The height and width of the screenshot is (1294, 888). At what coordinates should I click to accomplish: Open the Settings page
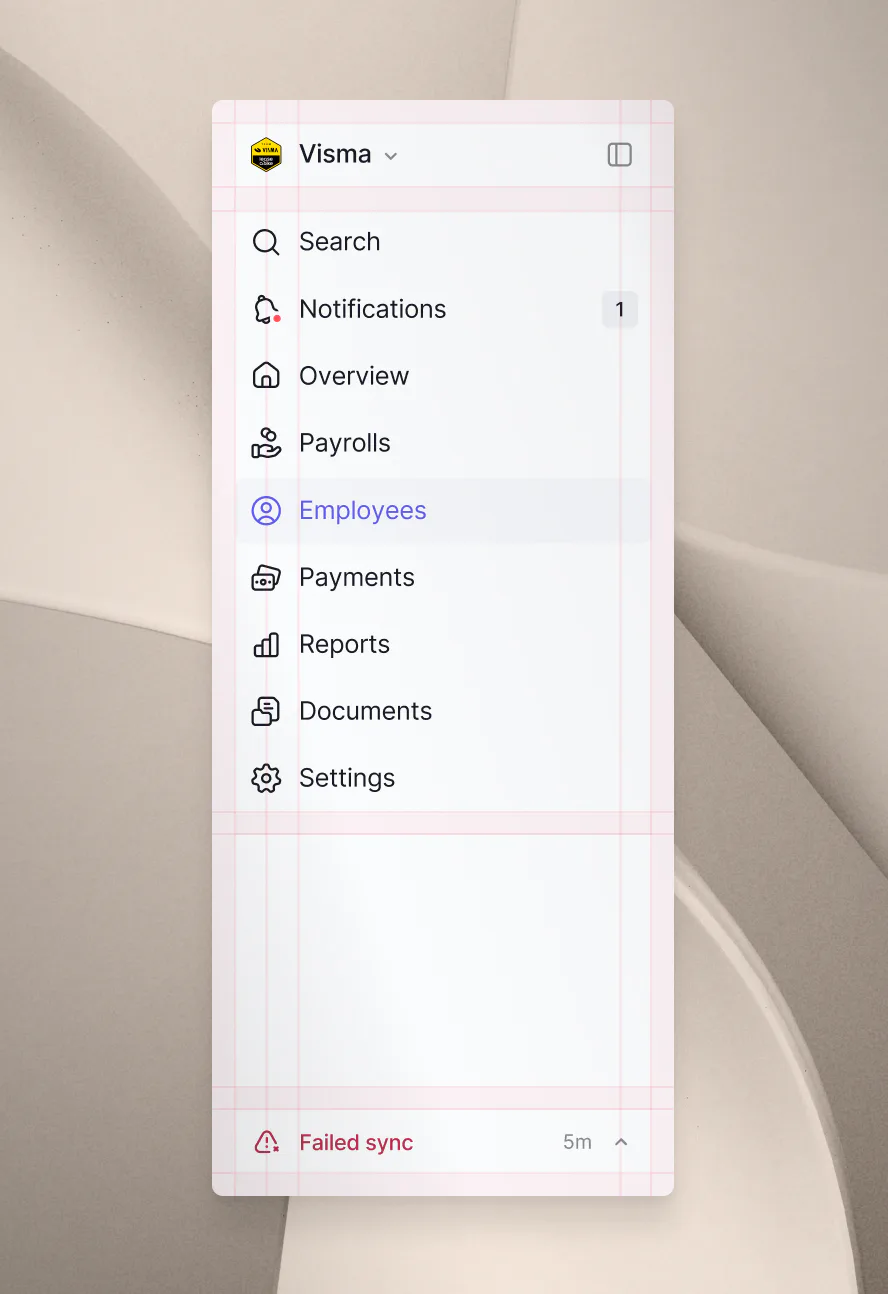click(443, 778)
